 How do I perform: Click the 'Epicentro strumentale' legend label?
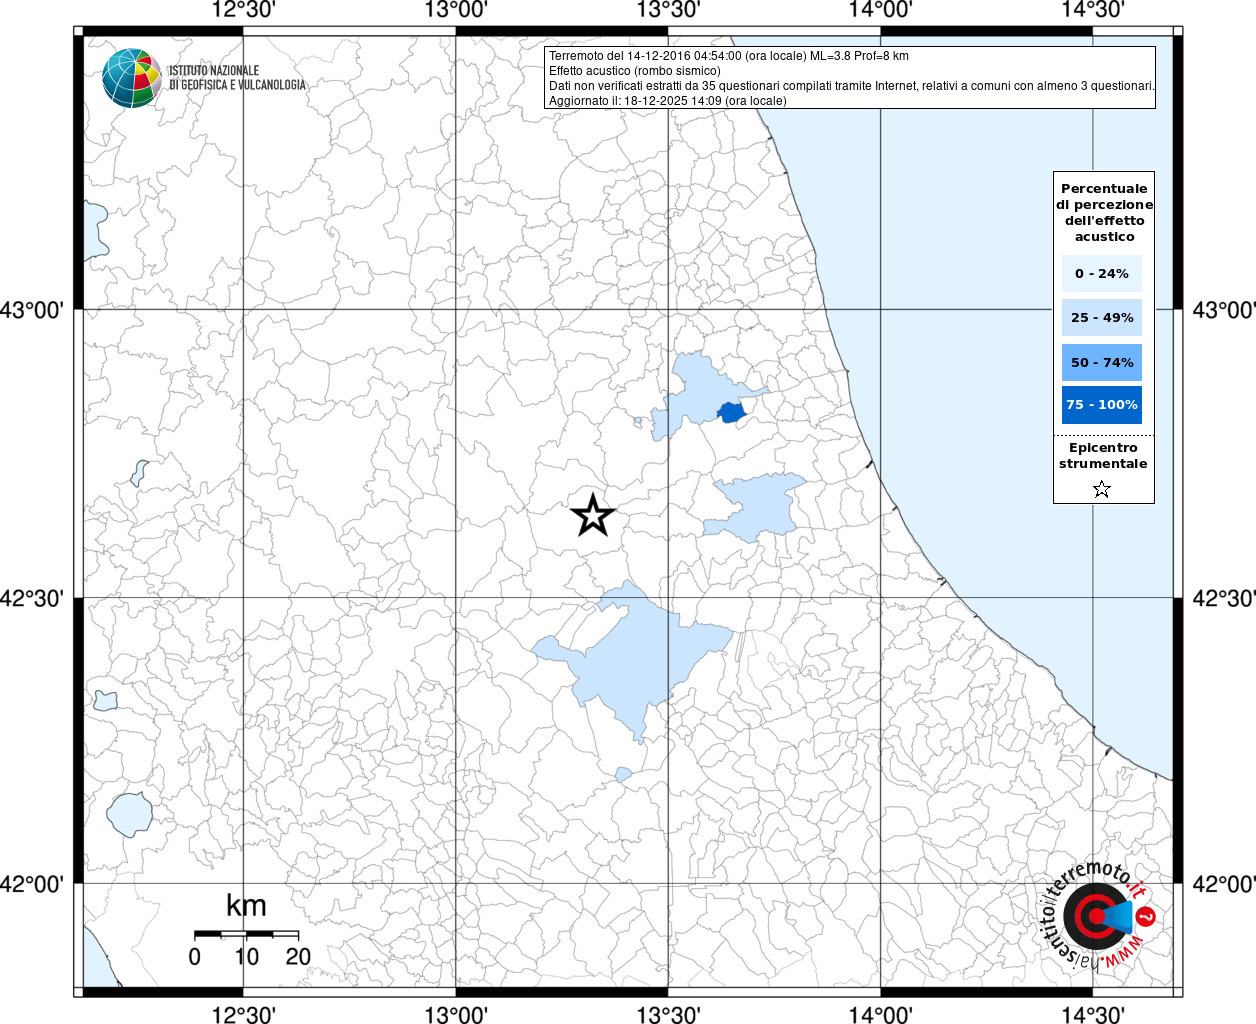(x=1103, y=455)
